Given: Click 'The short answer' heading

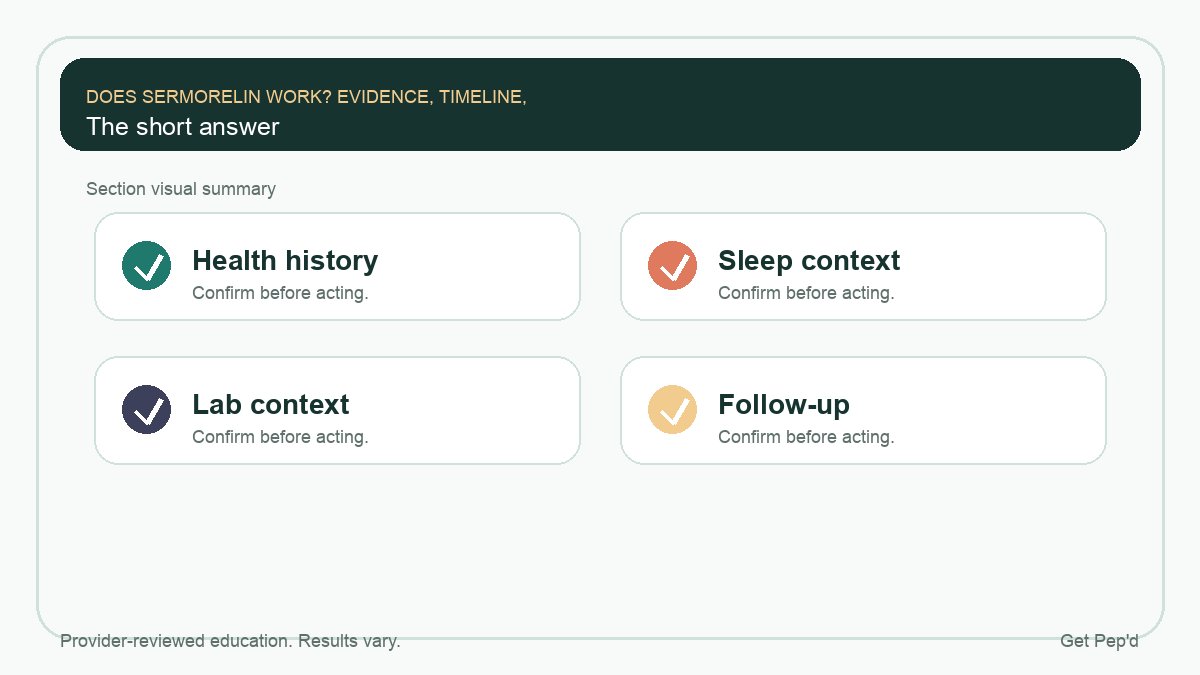Looking at the screenshot, I should pos(183,127).
